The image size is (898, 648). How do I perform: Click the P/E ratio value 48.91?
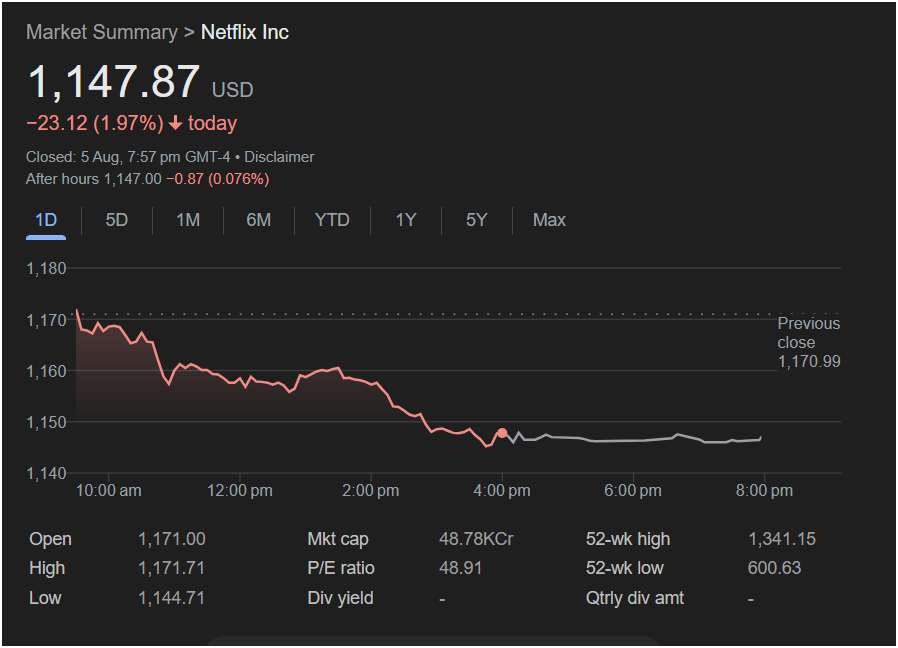point(460,568)
